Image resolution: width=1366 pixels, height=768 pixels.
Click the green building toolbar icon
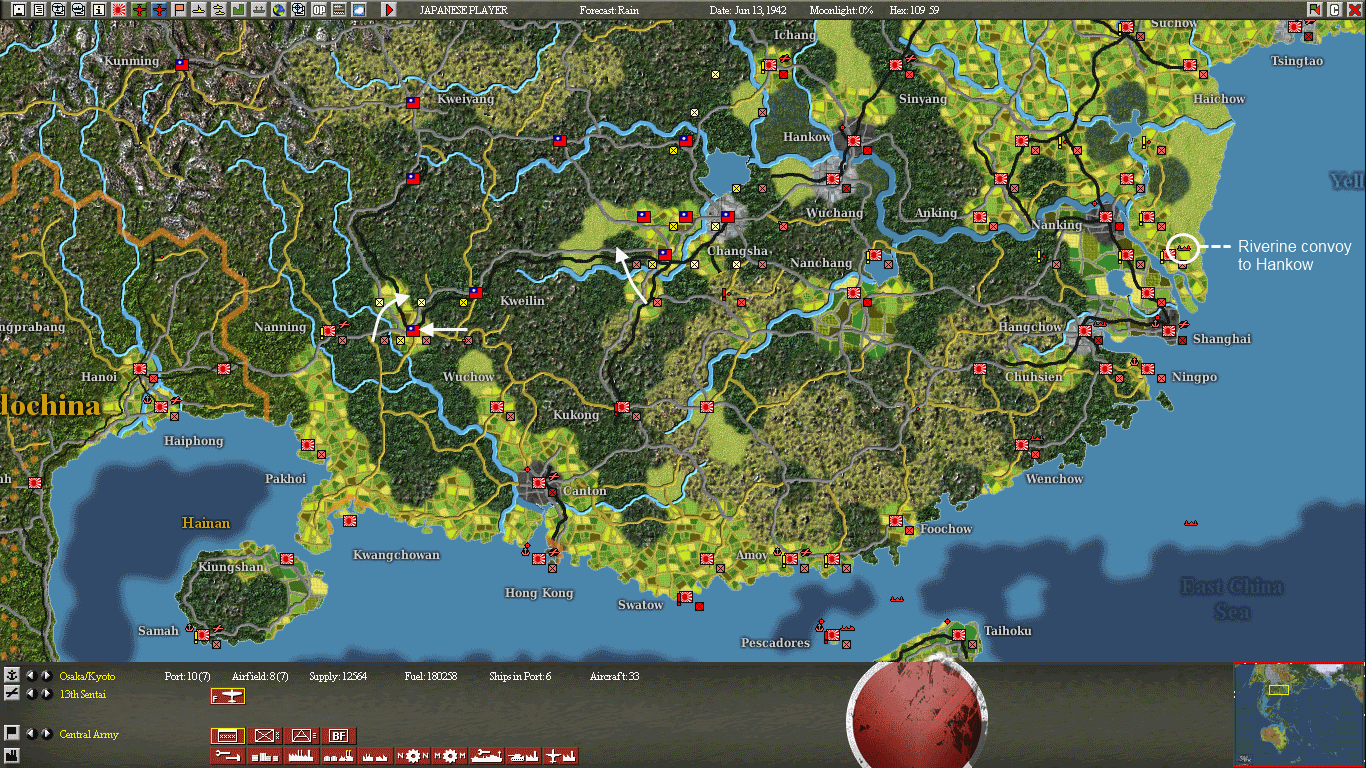239,9
